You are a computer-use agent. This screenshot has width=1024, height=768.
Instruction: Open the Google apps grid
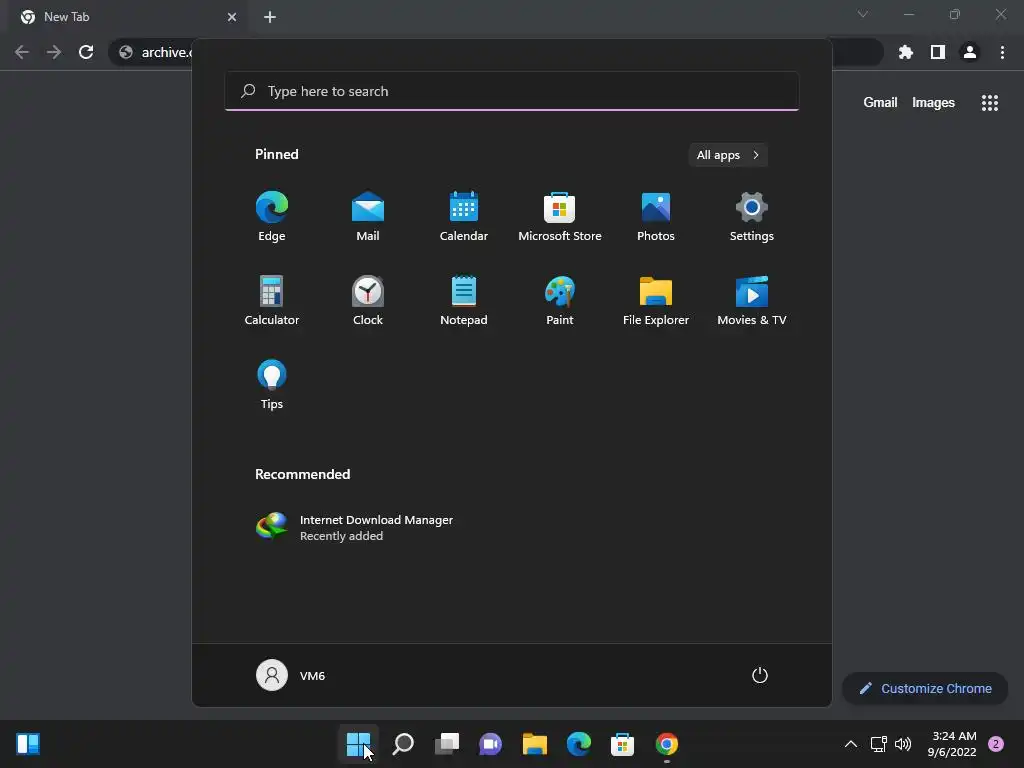[990, 103]
